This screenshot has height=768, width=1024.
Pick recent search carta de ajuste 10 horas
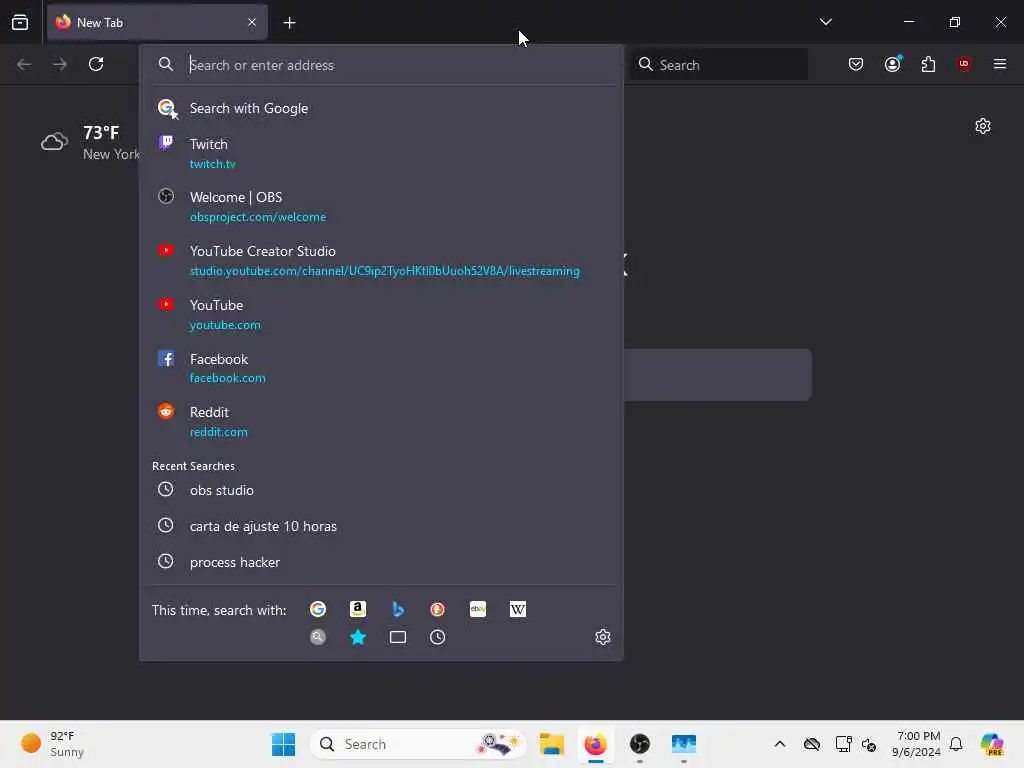pyautogui.click(x=381, y=526)
